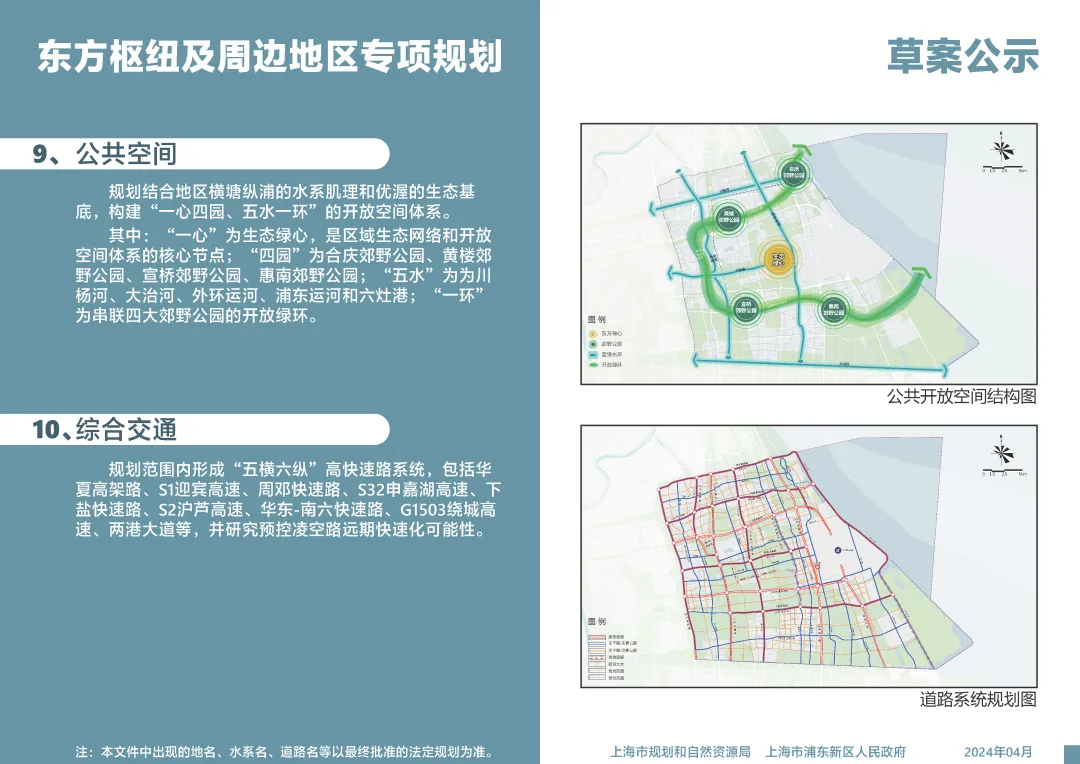Select the 9、公共空间 section heading
The image size is (1080, 764).
pos(104,153)
